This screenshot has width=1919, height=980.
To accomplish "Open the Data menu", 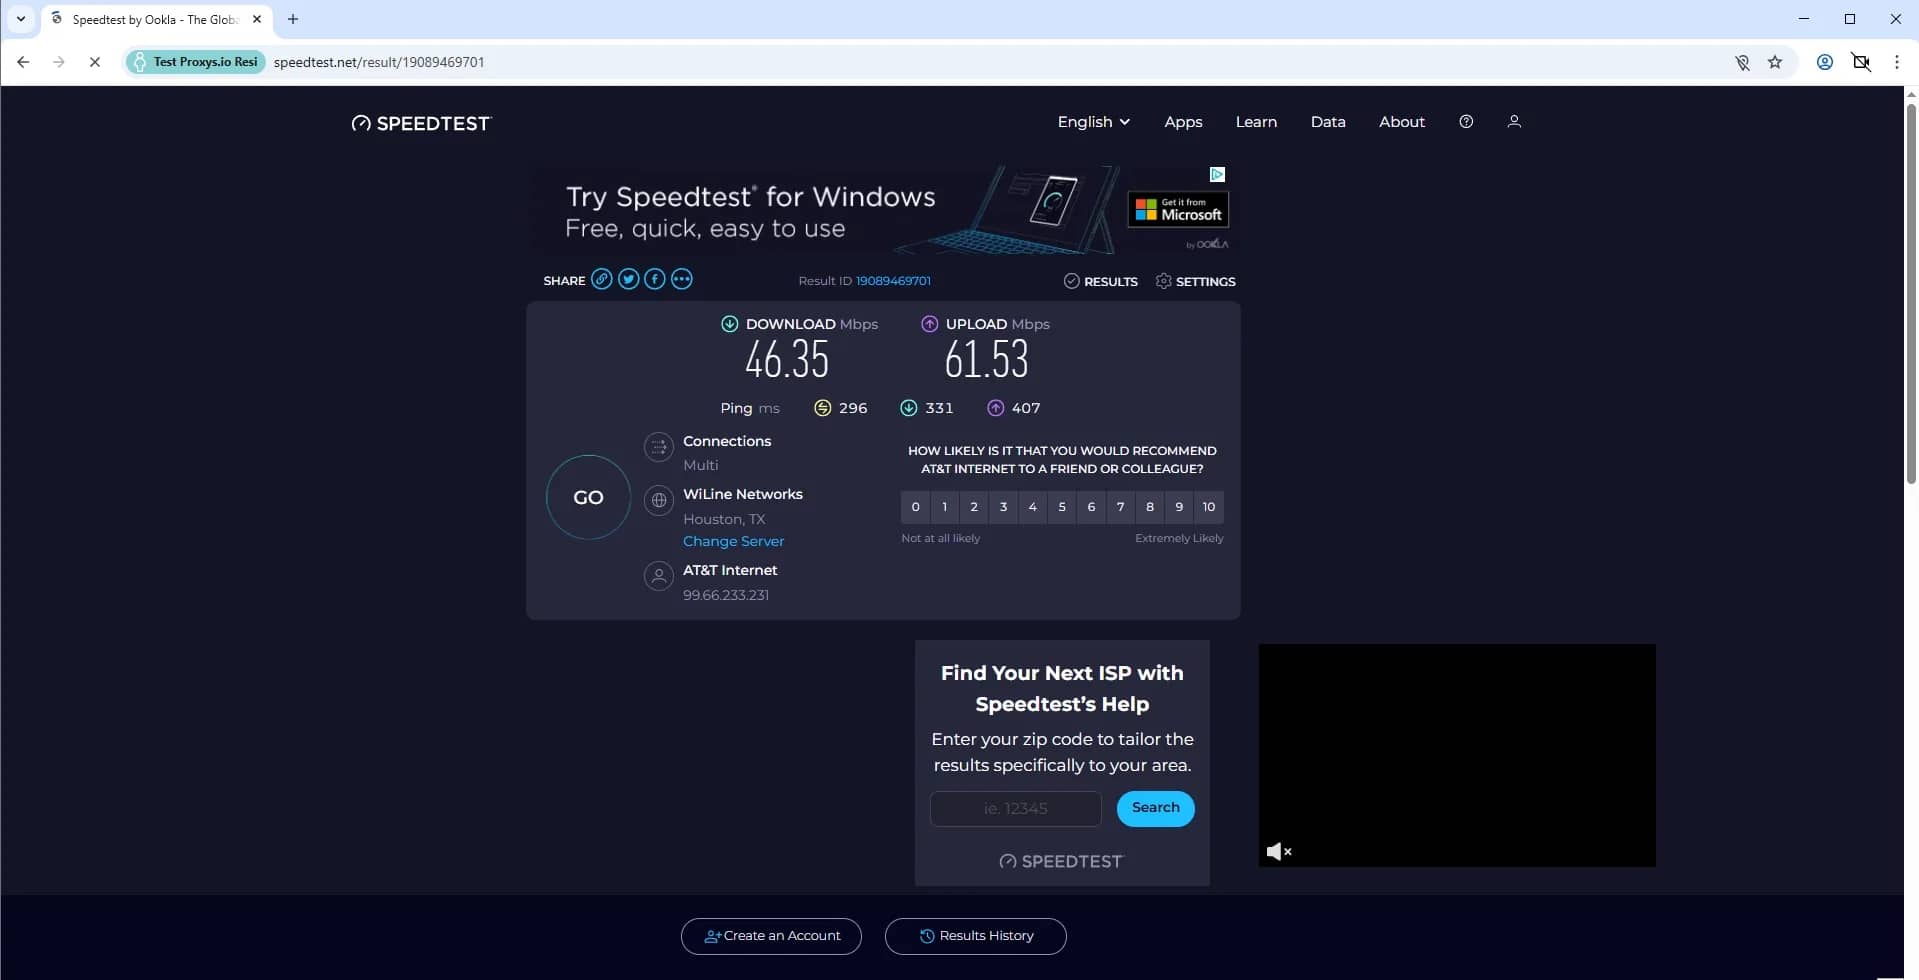I will click(1328, 121).
